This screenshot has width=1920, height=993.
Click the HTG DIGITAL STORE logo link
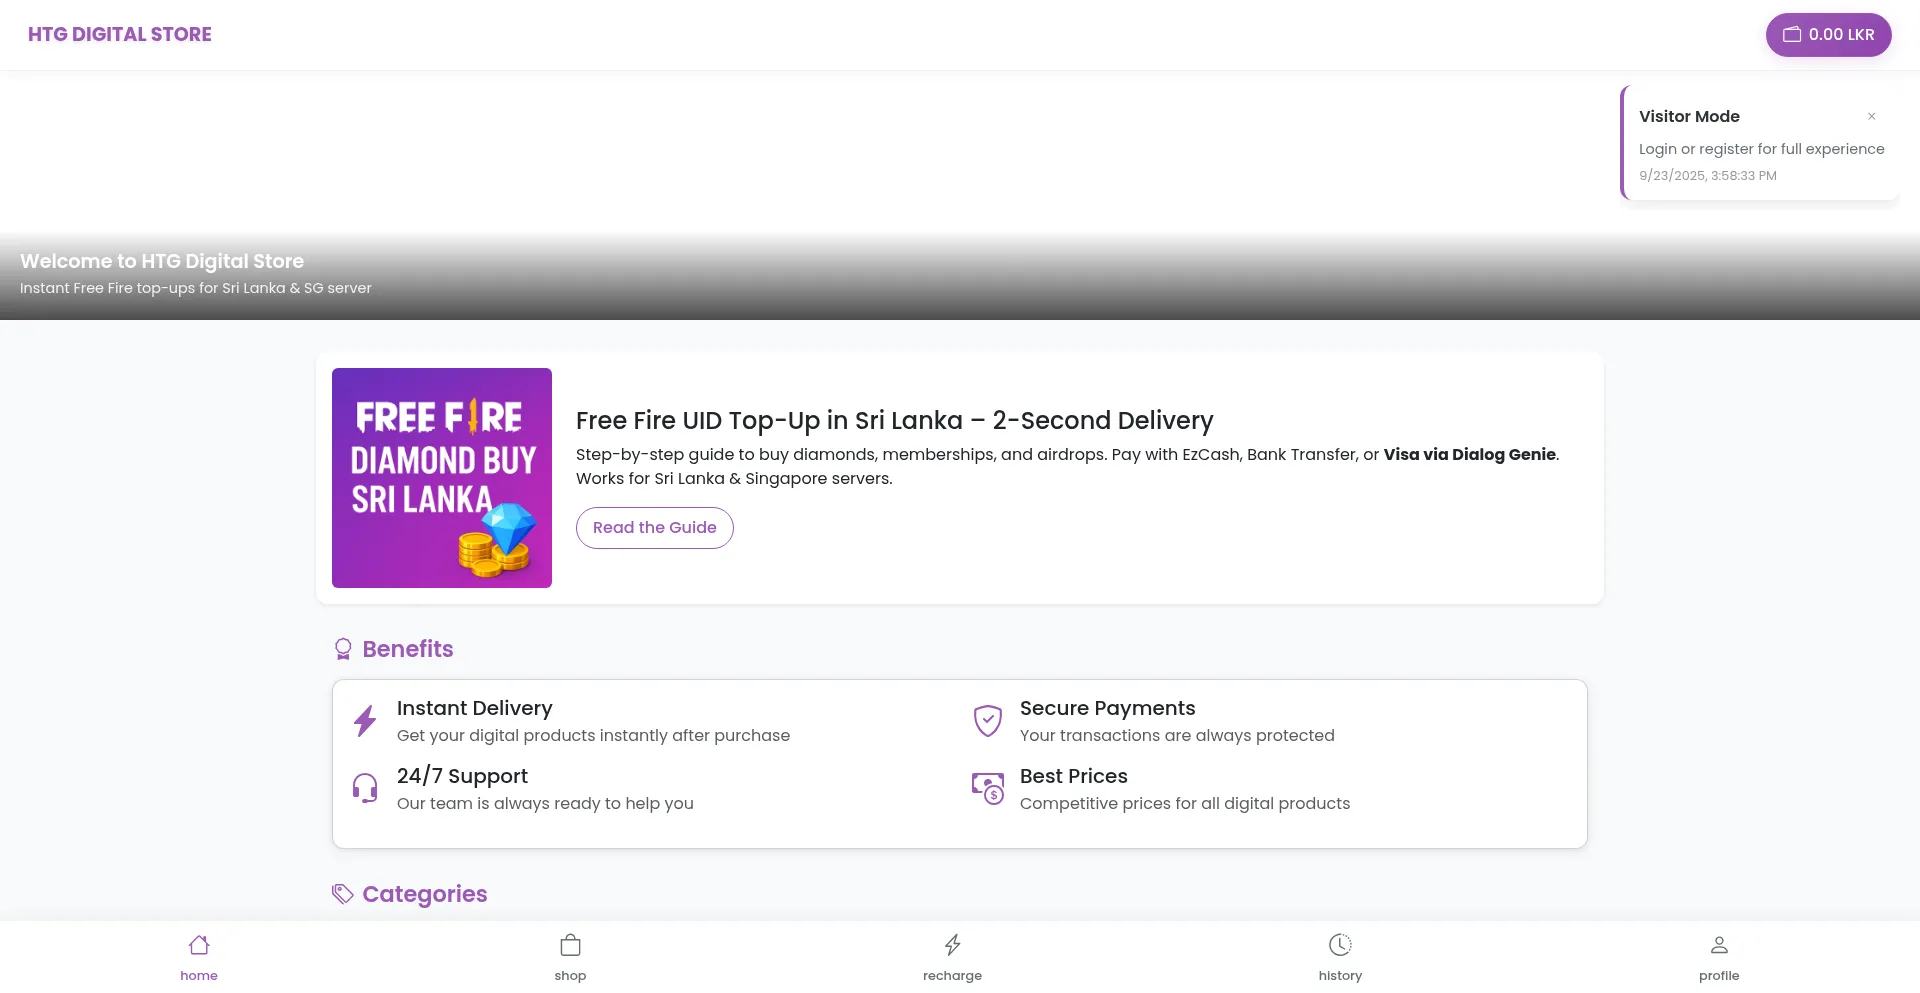120,35
